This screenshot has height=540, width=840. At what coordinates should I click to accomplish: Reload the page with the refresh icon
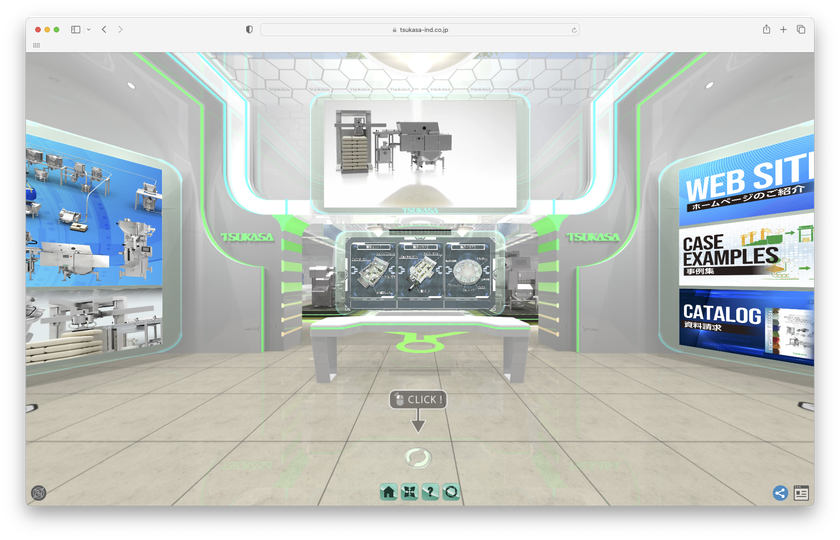click(x=574, y=30)
